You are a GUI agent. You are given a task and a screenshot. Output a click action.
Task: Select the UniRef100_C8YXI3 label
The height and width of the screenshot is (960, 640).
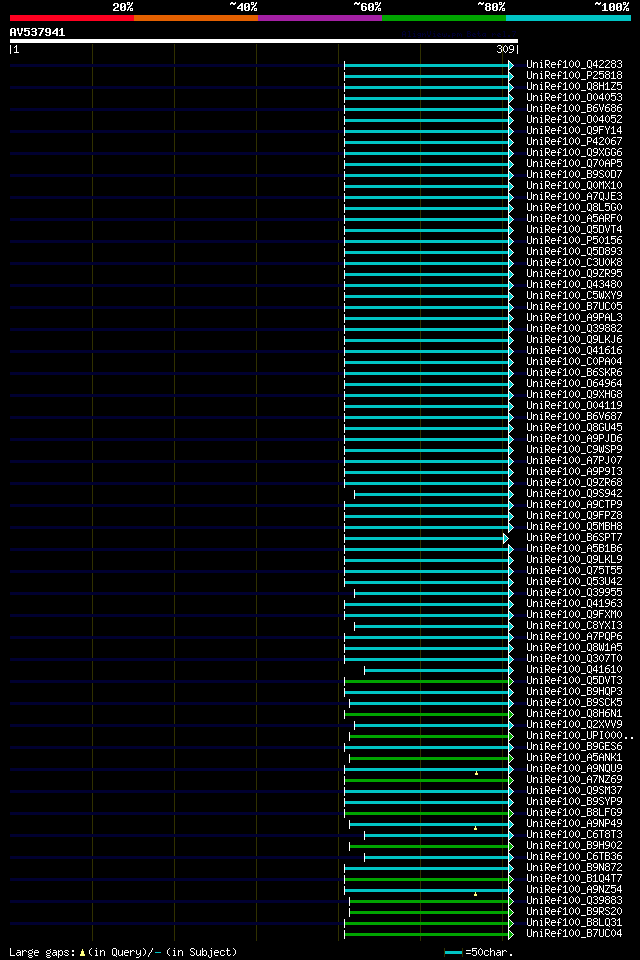(574, 626)
